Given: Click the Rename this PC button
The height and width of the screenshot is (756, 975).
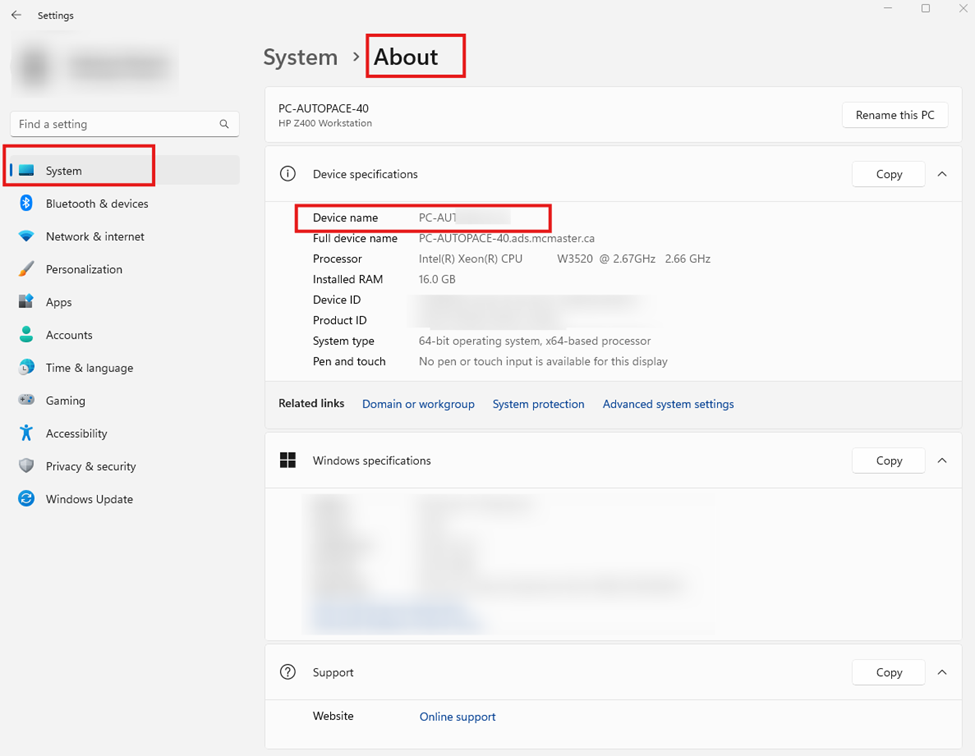Looking at the screenshot, I should tap(894, 115).
